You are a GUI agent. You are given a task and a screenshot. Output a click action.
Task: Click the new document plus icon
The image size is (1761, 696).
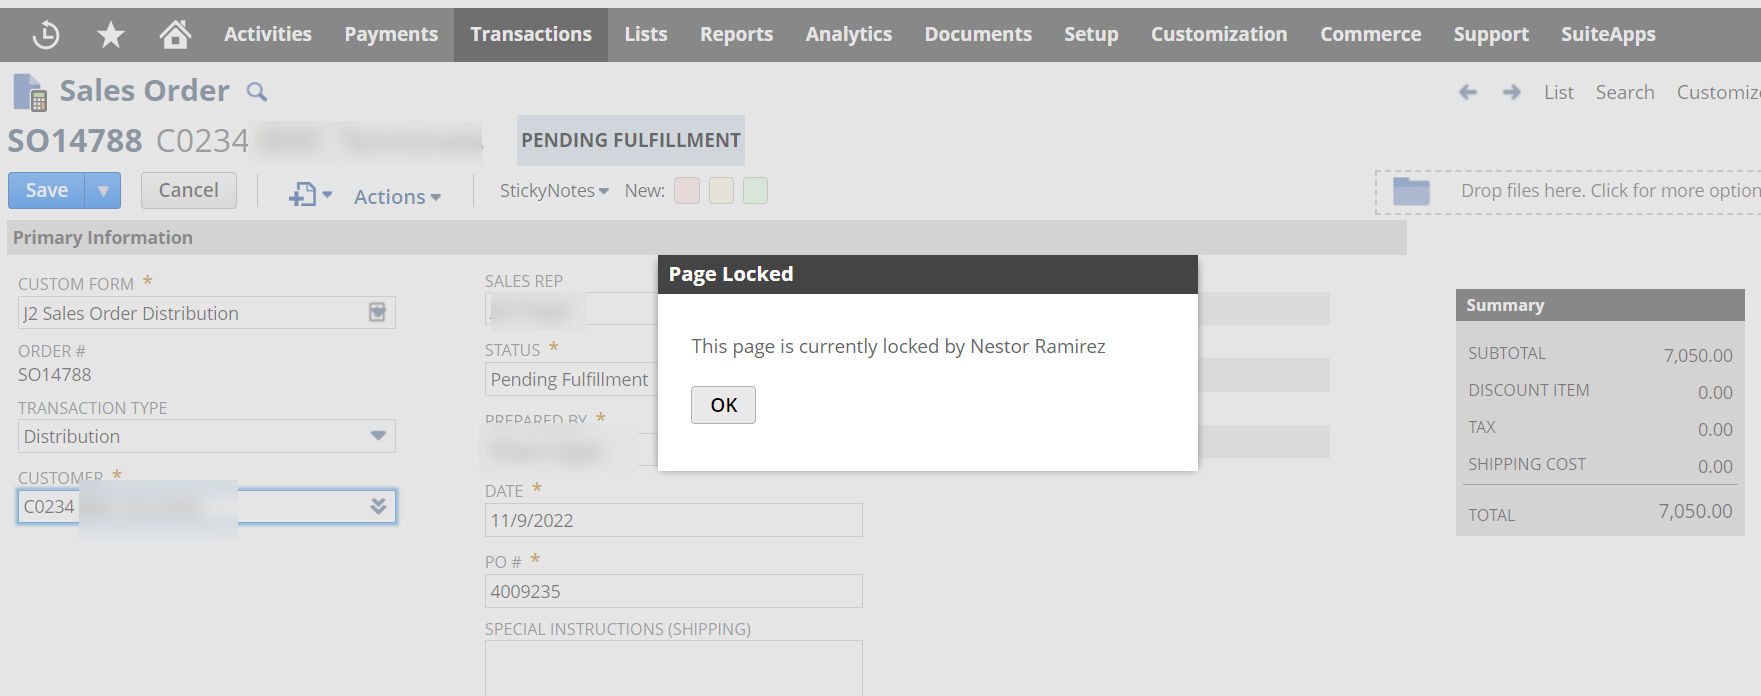tap(304, 195)
